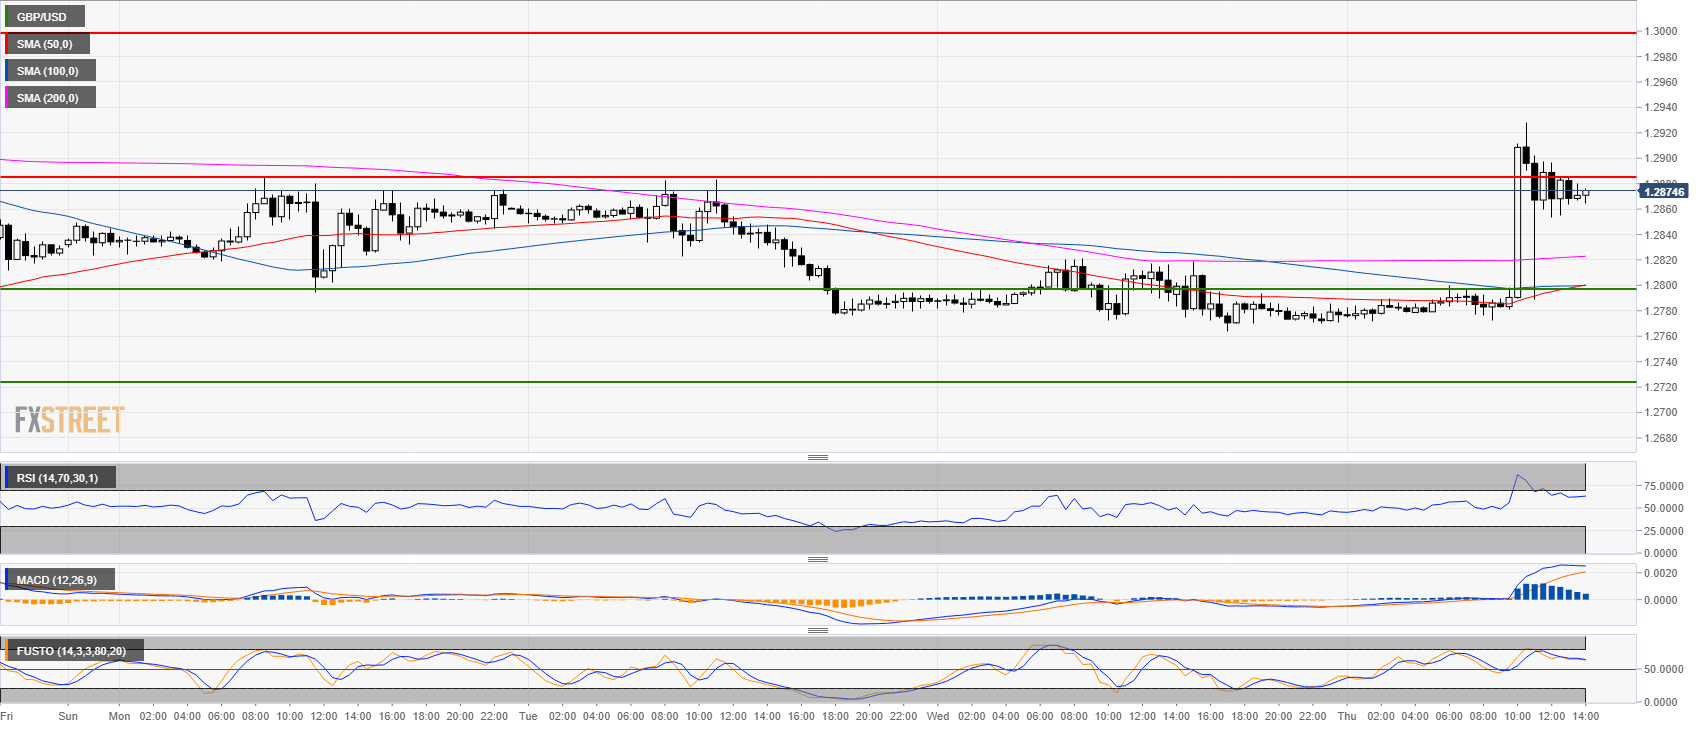
Task: Click the current price tag 1.28746
Action: [1664, 191]
